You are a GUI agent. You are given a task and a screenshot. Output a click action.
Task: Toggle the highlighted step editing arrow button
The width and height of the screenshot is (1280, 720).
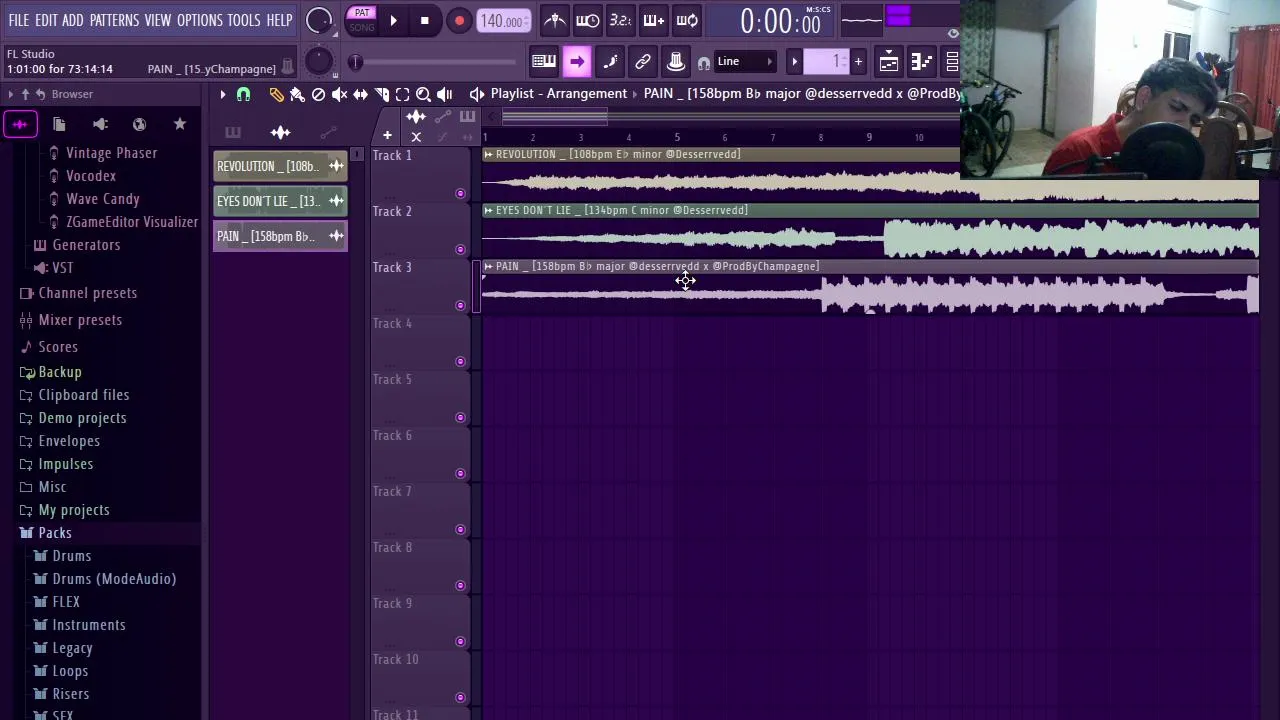click(x=577, y=62)
